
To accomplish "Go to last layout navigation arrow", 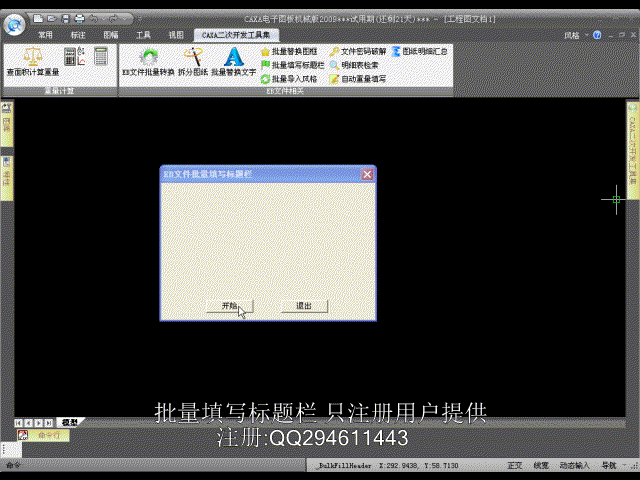I will point(49,423).
